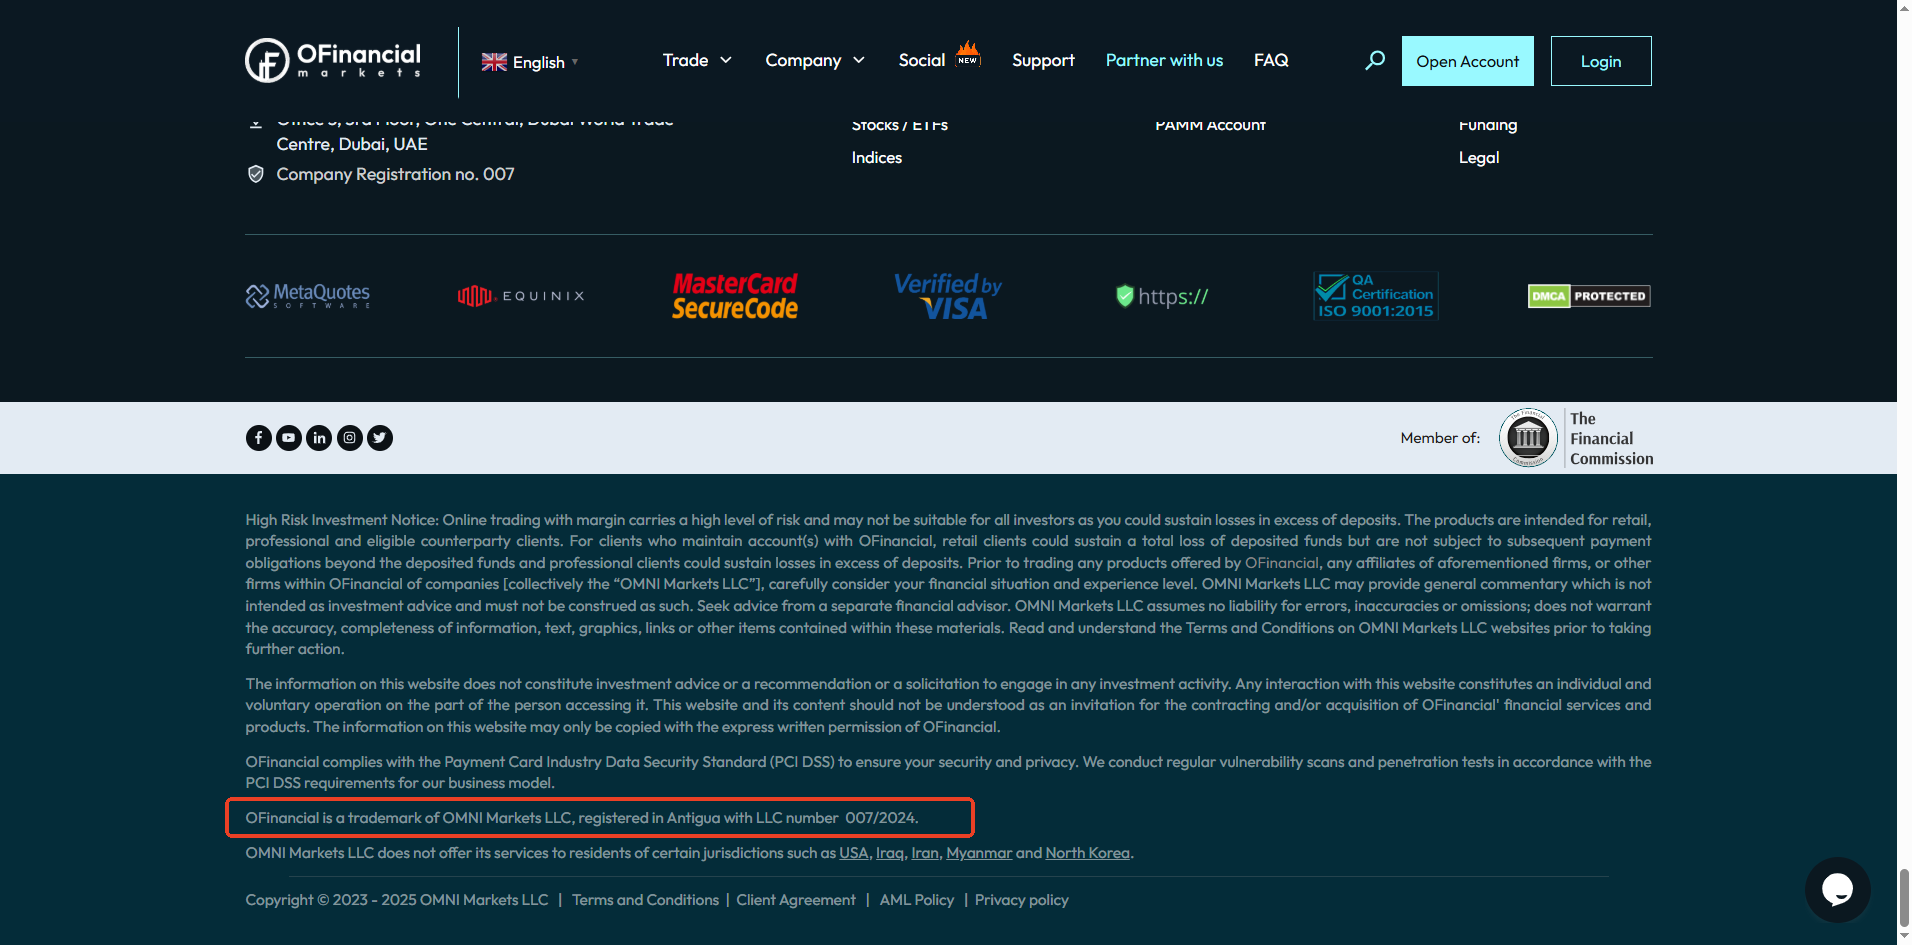Go to the FAQ page

[x=1271, y=61]
